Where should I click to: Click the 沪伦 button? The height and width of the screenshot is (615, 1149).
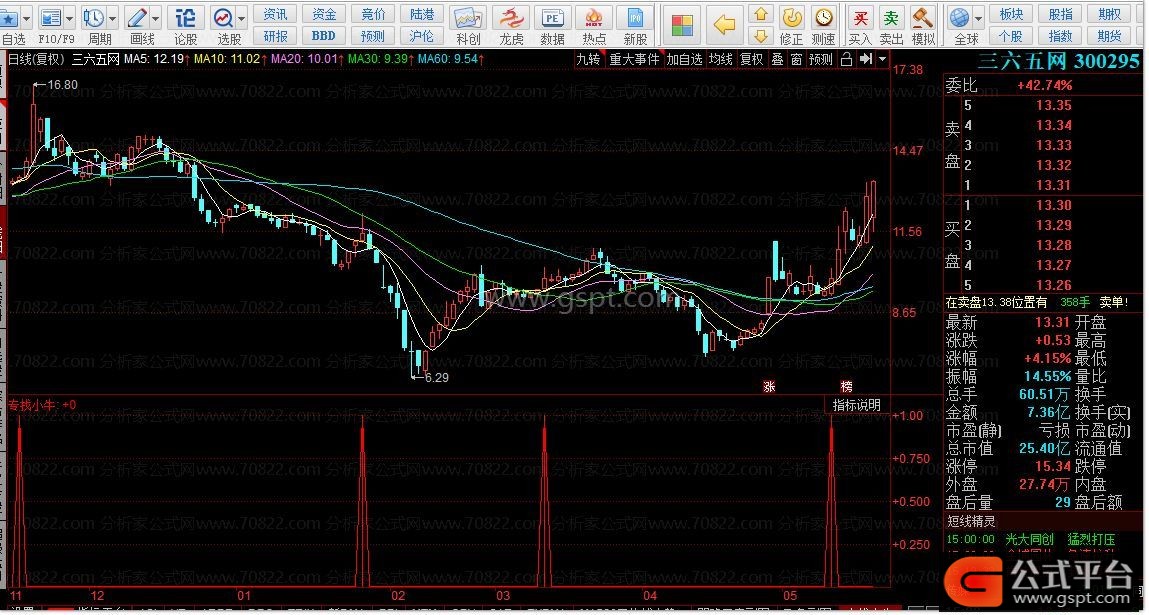click(x=422, y=35)
